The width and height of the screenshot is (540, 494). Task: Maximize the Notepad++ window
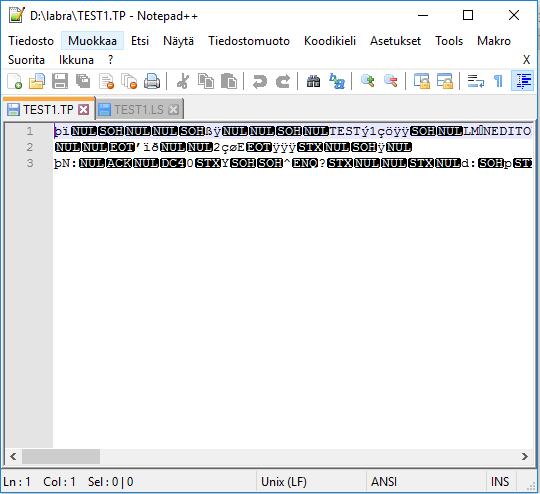(468, 16)
